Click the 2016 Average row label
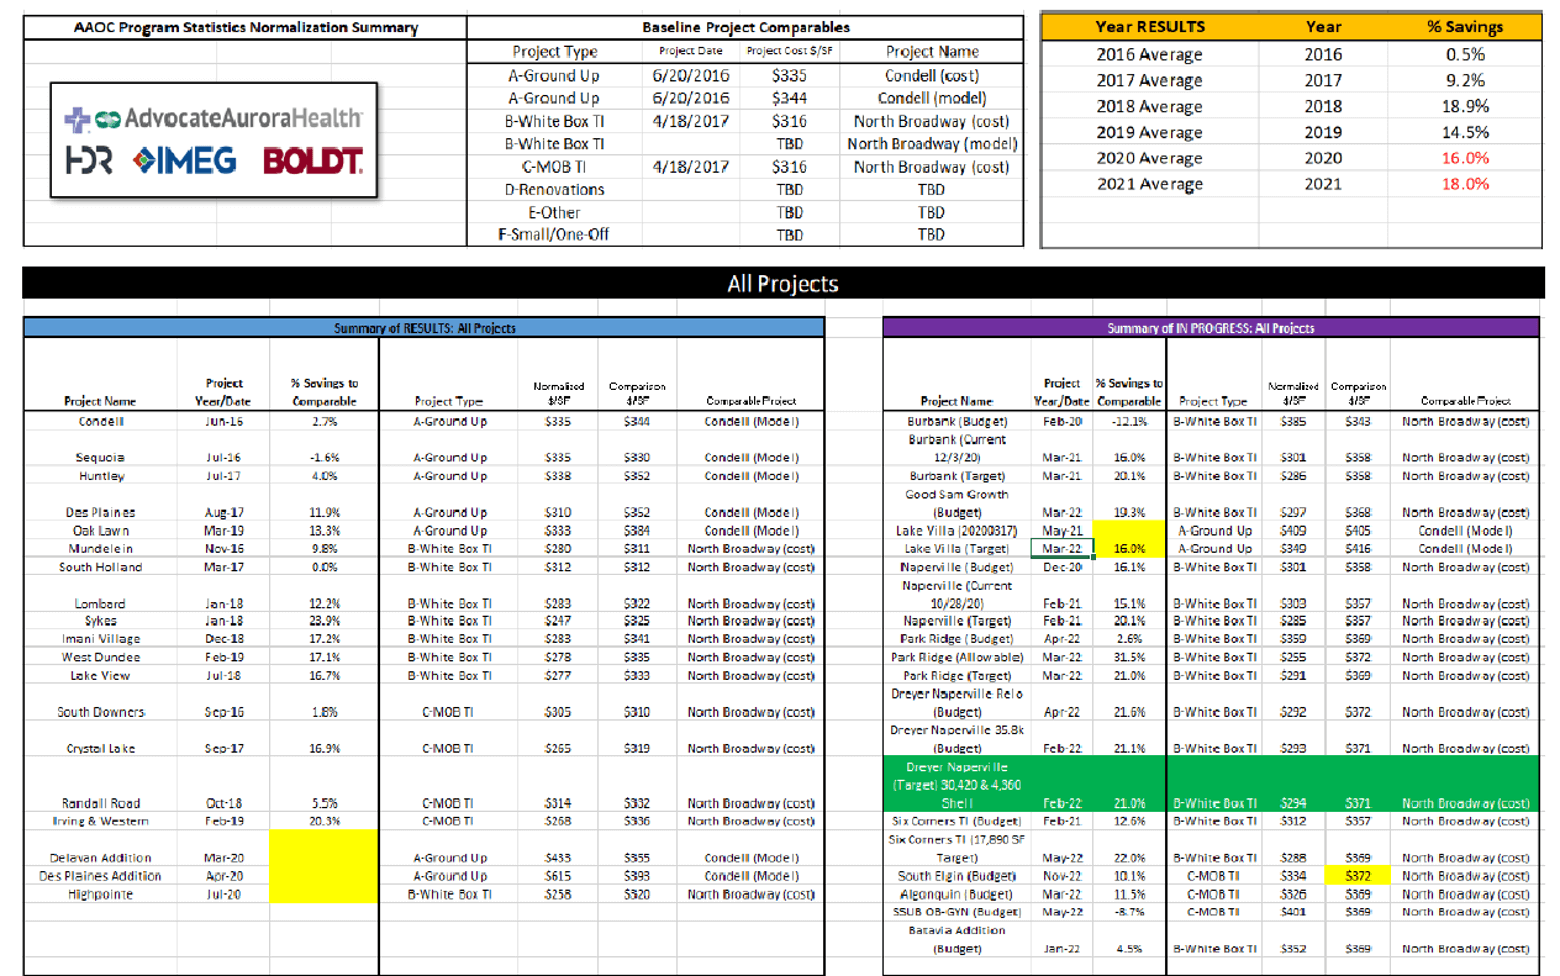This screenshot has width=1560, height=976. tap(1150, 54)
